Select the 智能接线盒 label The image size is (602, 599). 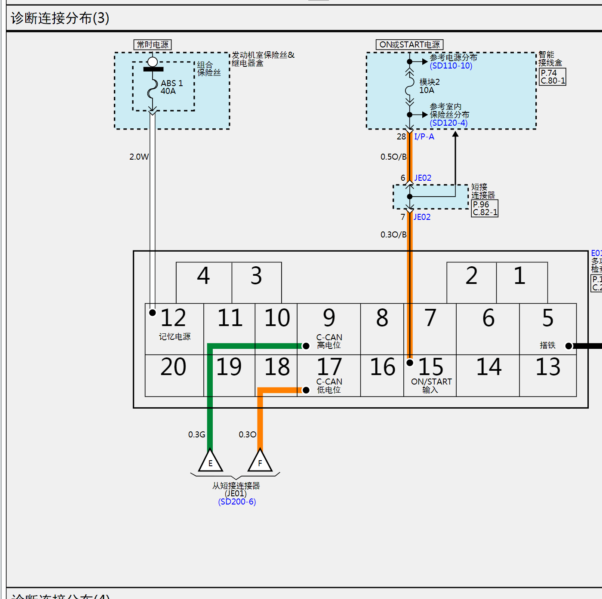pyautogui.click(x=550, y=58)
